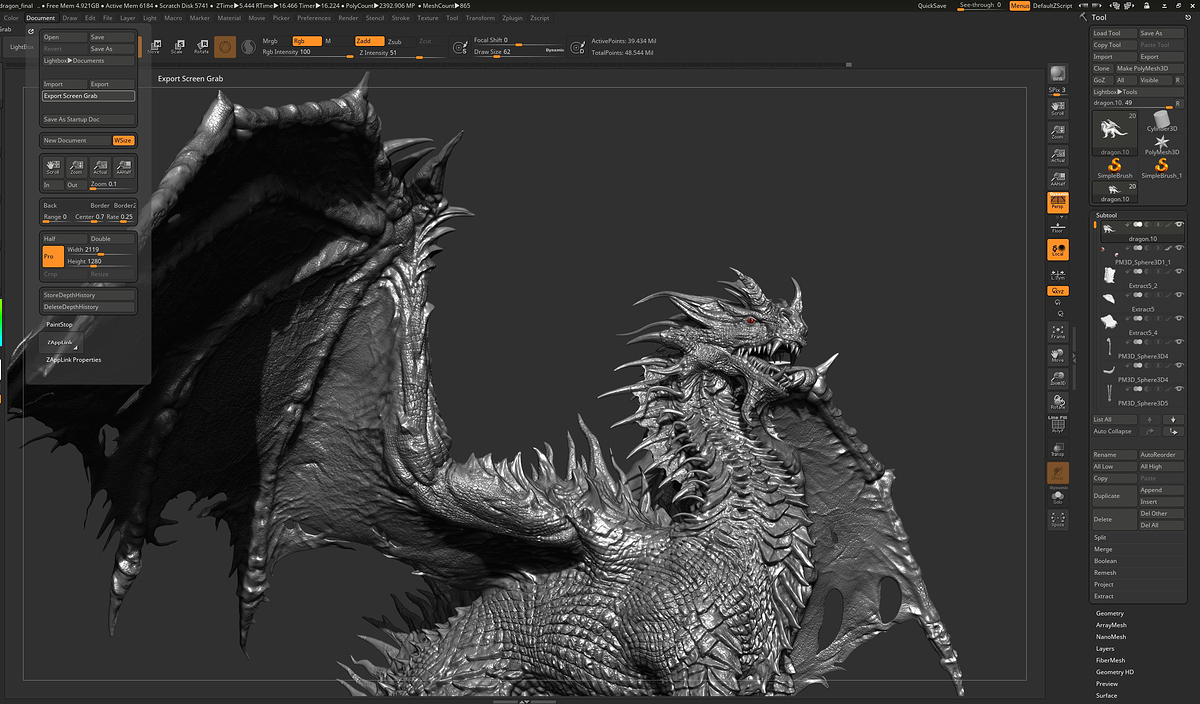Adjust the Draw Size slider
Image resolution: width=1200 pixels, height=704 pixels.
tap(519, 52)
